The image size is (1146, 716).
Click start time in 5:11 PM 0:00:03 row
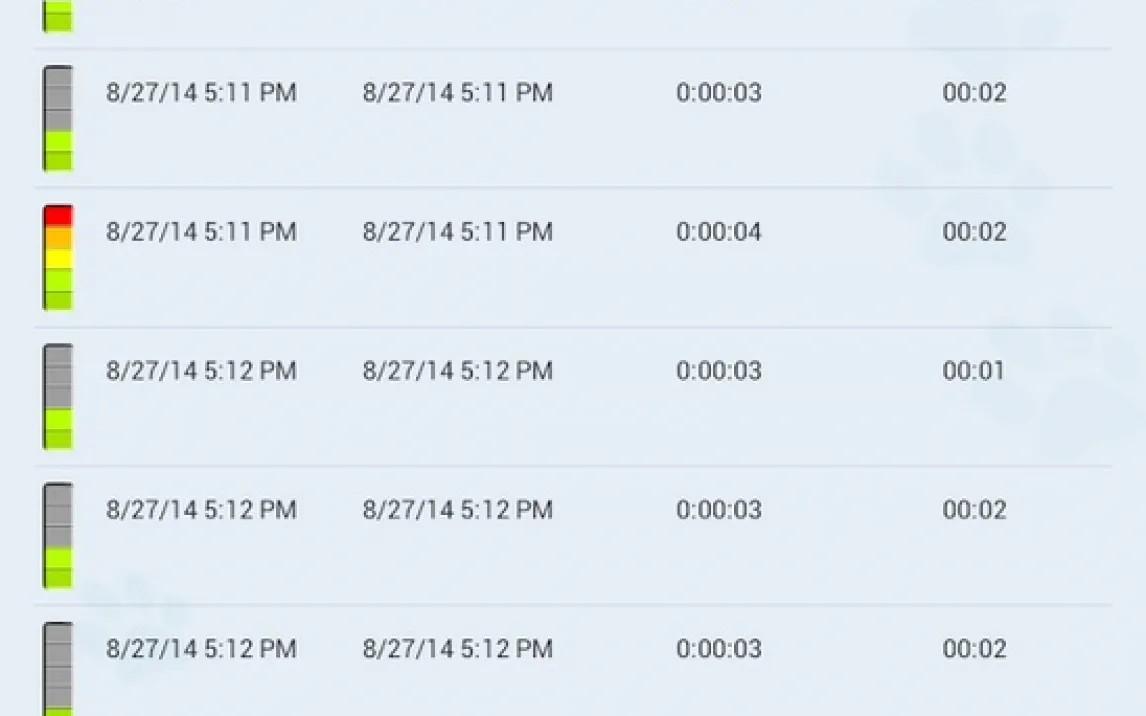click(x=201, y=93)
